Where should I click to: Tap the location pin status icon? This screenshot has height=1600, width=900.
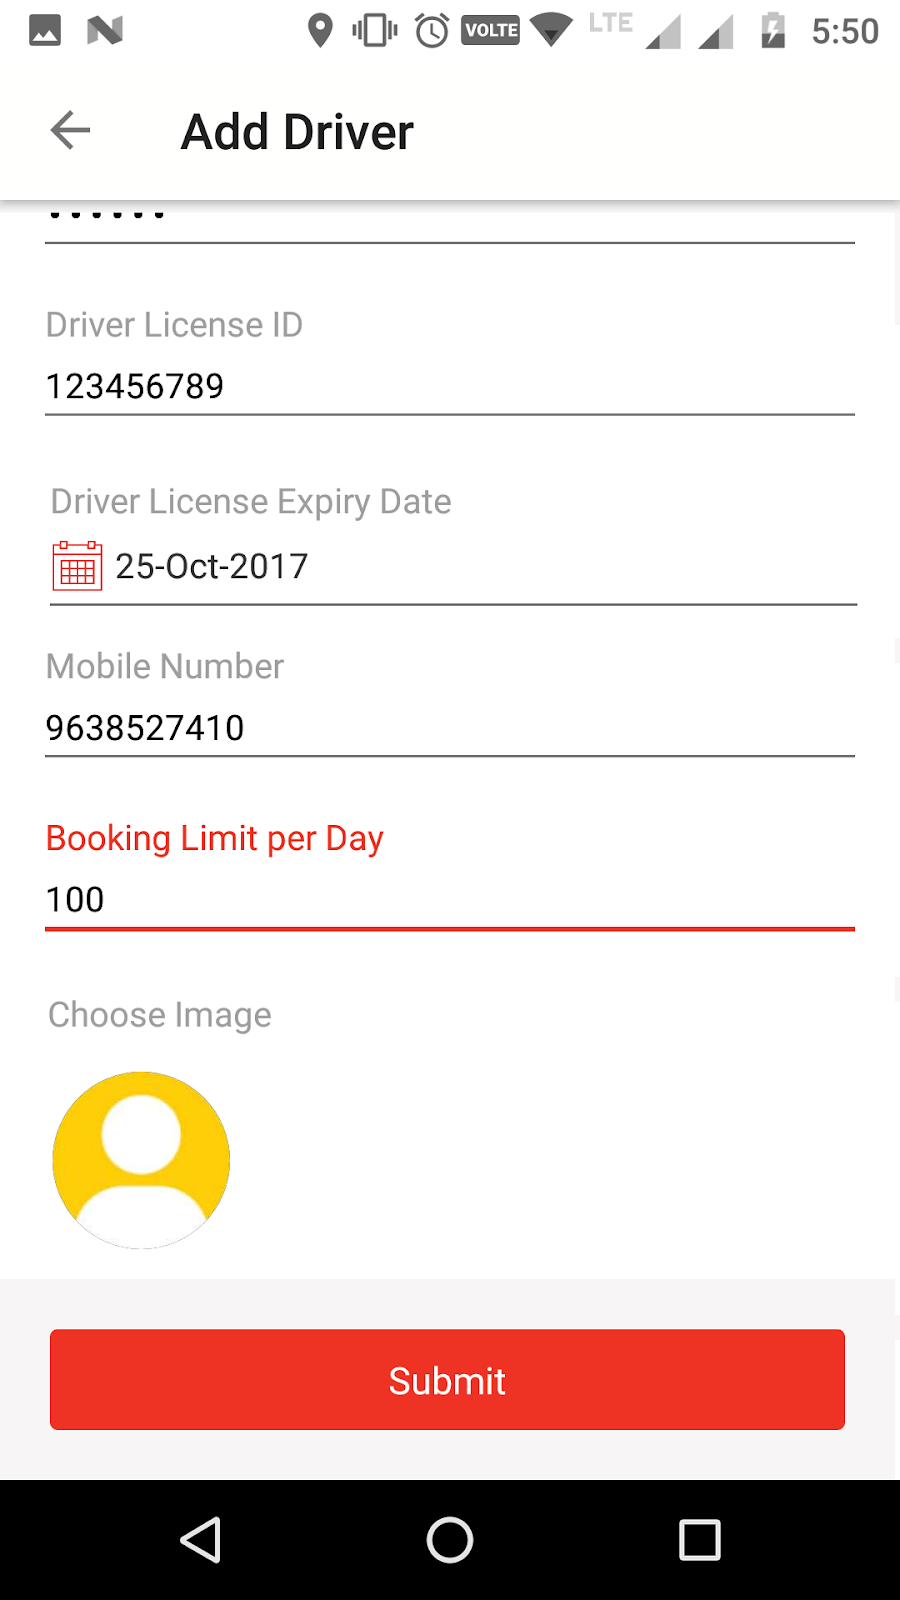(x=320, y=30)
